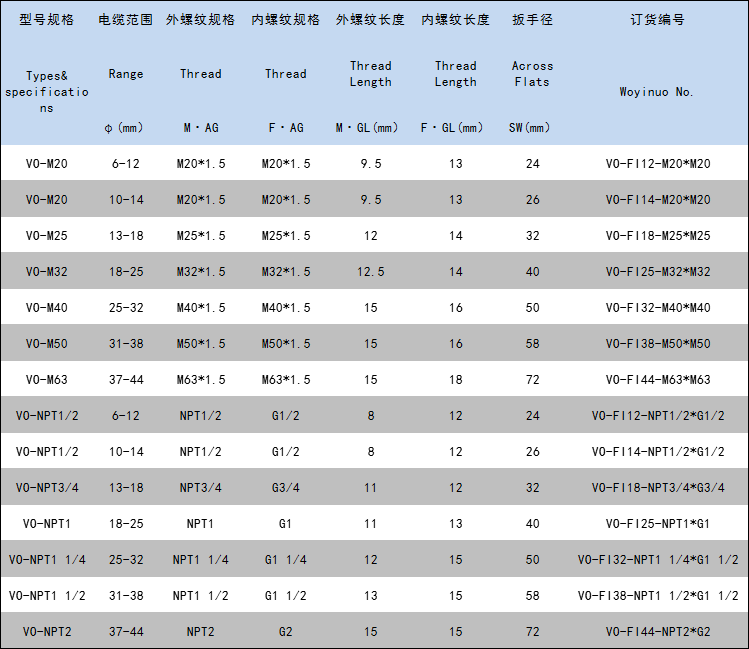Select the 订货编号 column header
The width and height of the screenshot is (749, 649).
pyautogui.click(x=657, y=20)
